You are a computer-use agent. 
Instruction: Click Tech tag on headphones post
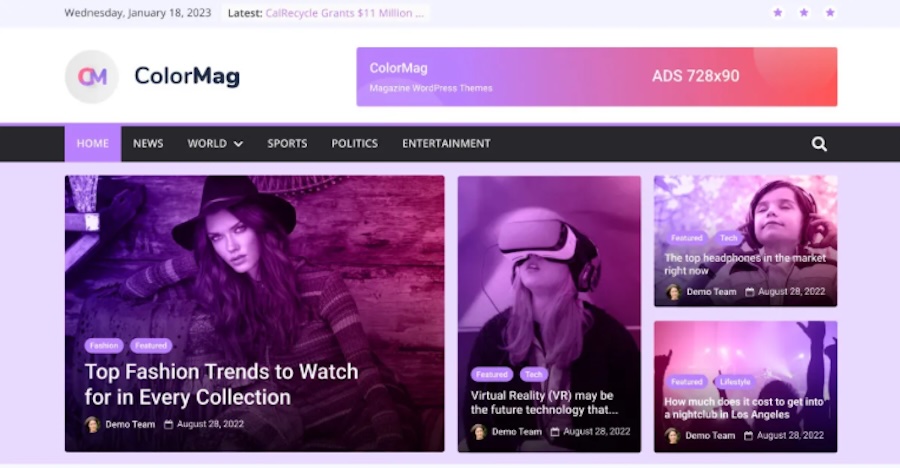pos(728,238)
